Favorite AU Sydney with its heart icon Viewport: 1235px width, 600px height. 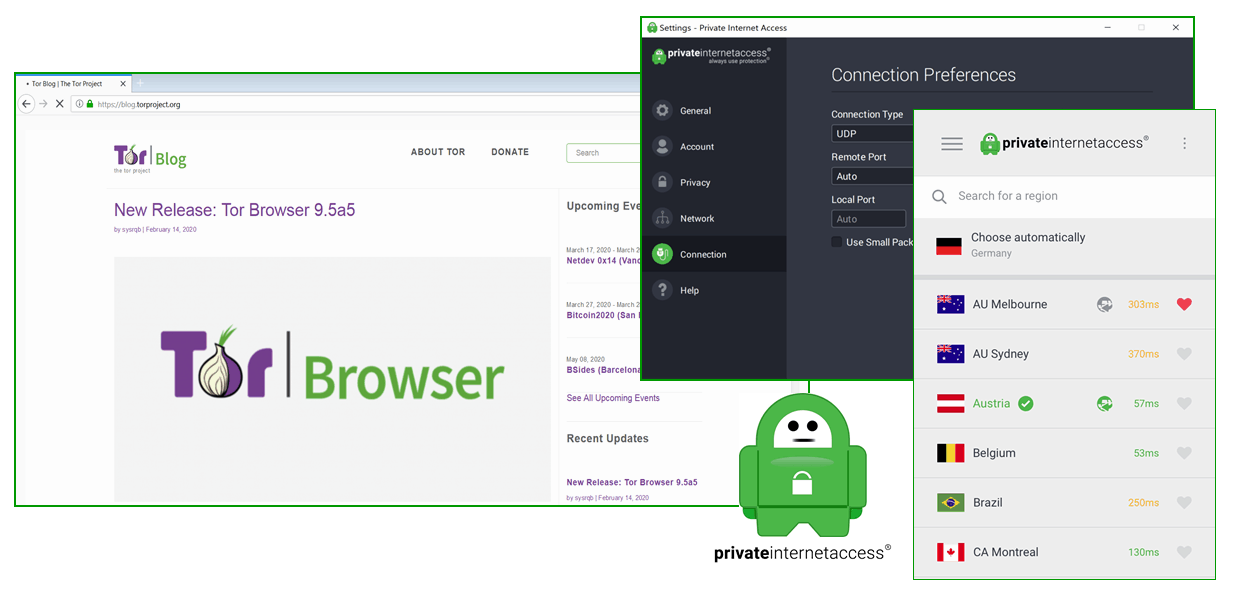coord(1184,354)
